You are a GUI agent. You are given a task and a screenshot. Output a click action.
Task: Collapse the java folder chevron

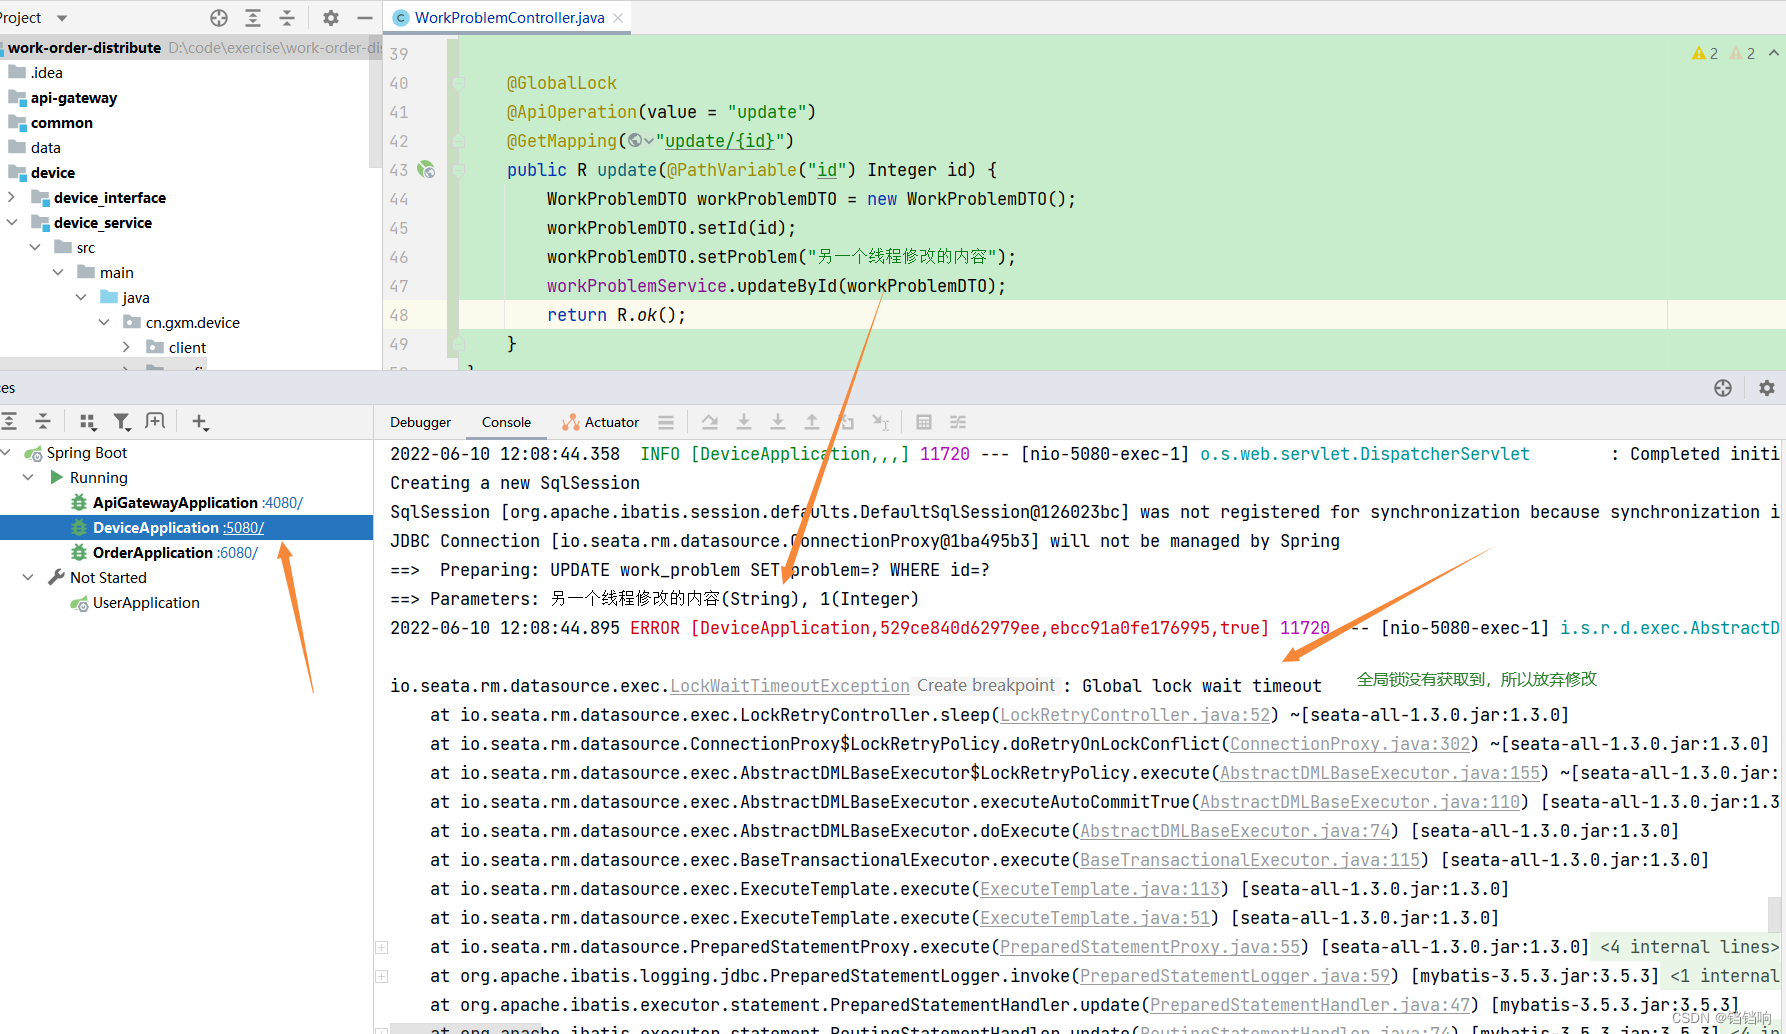point(81,297)
